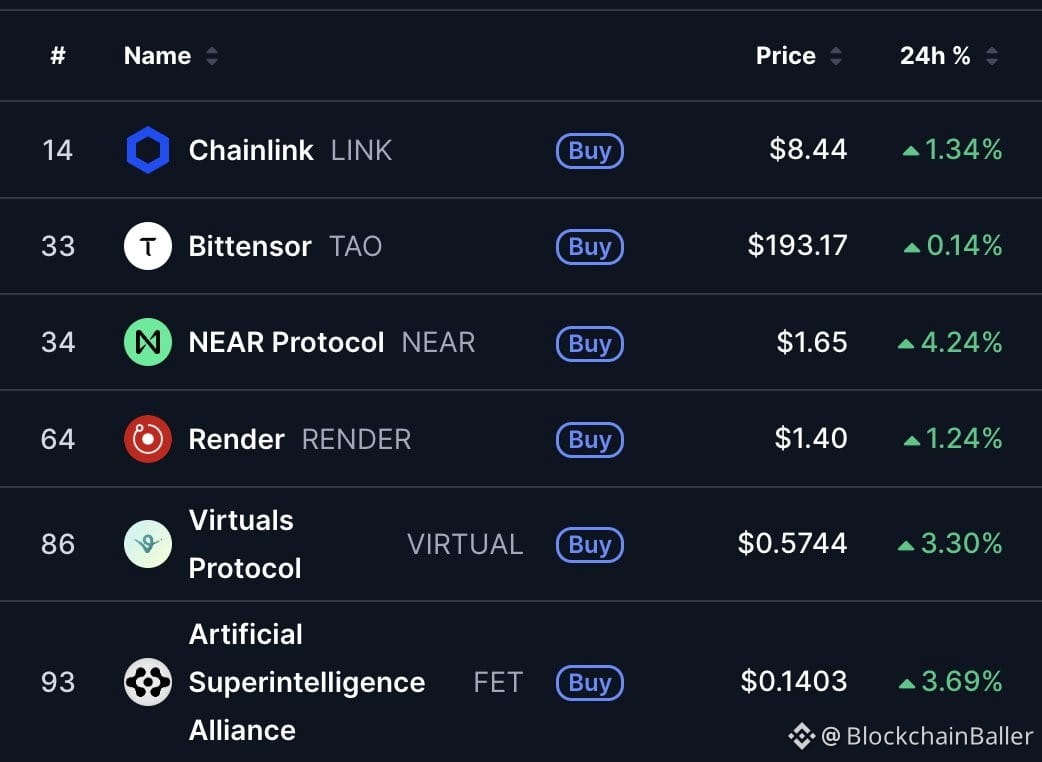This screenshot has width=1042, height=762.
Task: Click the Artificial Superintelligence Alliance logo
Action: click(x=148, y=682)
